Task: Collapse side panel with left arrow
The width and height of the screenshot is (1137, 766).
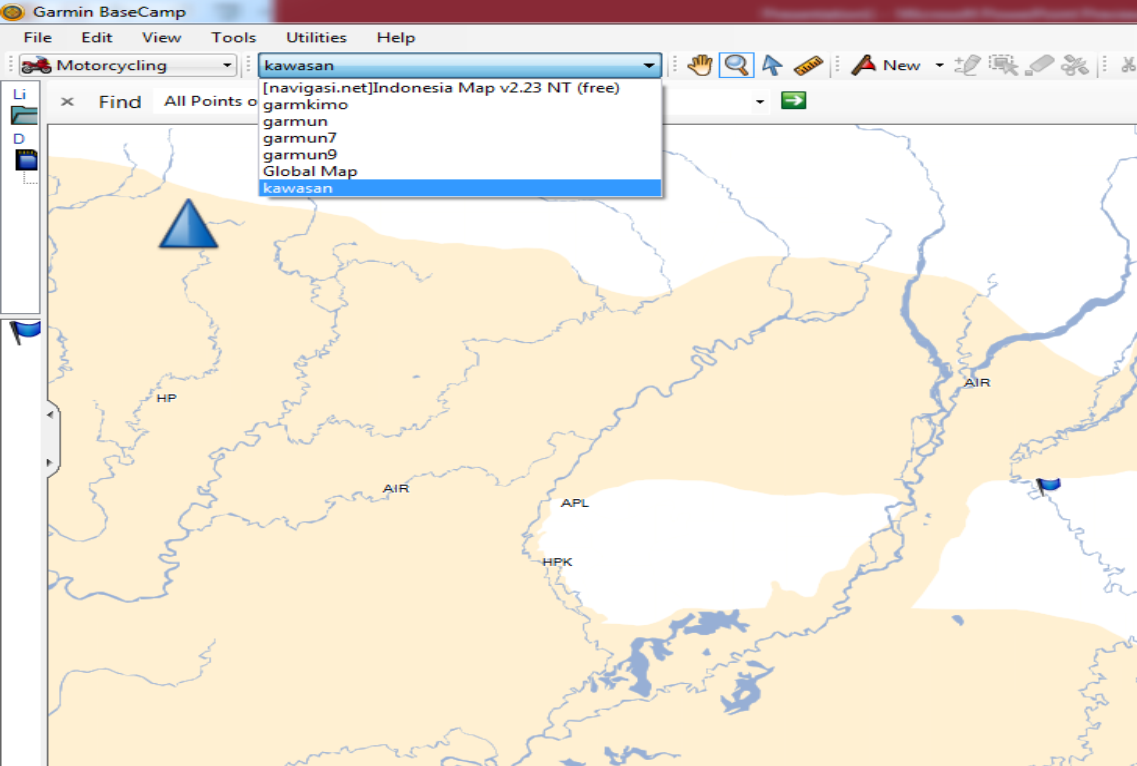Action: [x=50, y=415]
